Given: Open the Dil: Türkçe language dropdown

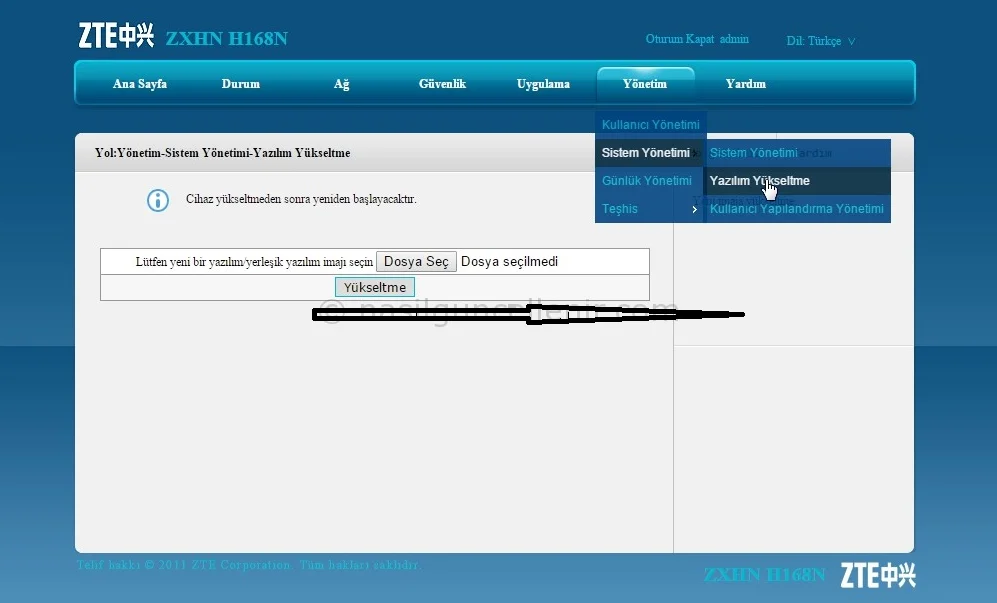Looking at the screenshot, I should click(x=821, y=41).
